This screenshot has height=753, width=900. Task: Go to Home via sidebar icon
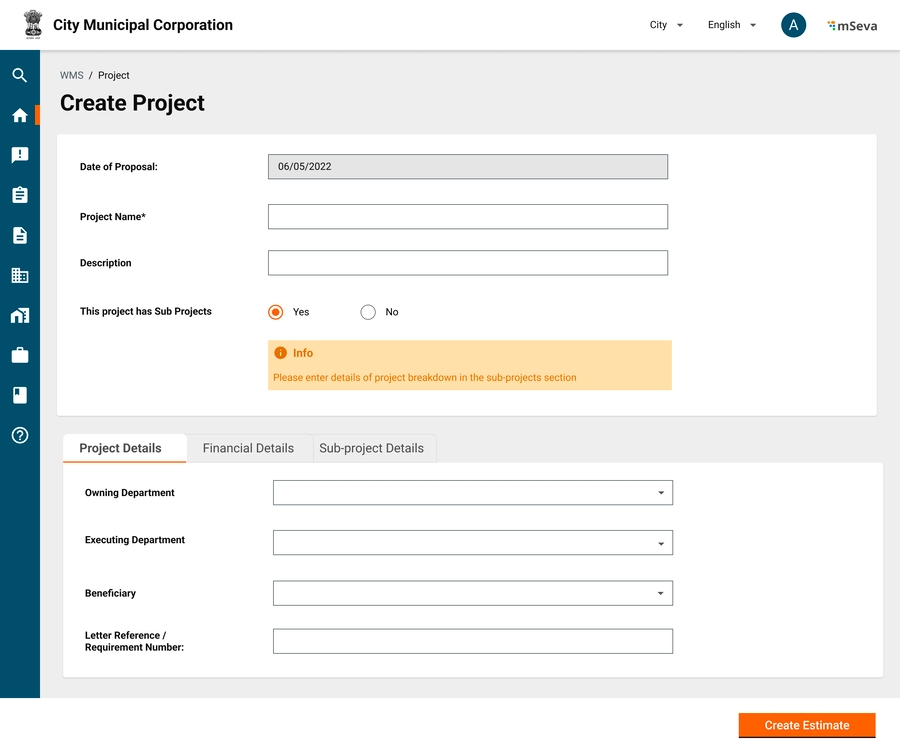point(19,115)
